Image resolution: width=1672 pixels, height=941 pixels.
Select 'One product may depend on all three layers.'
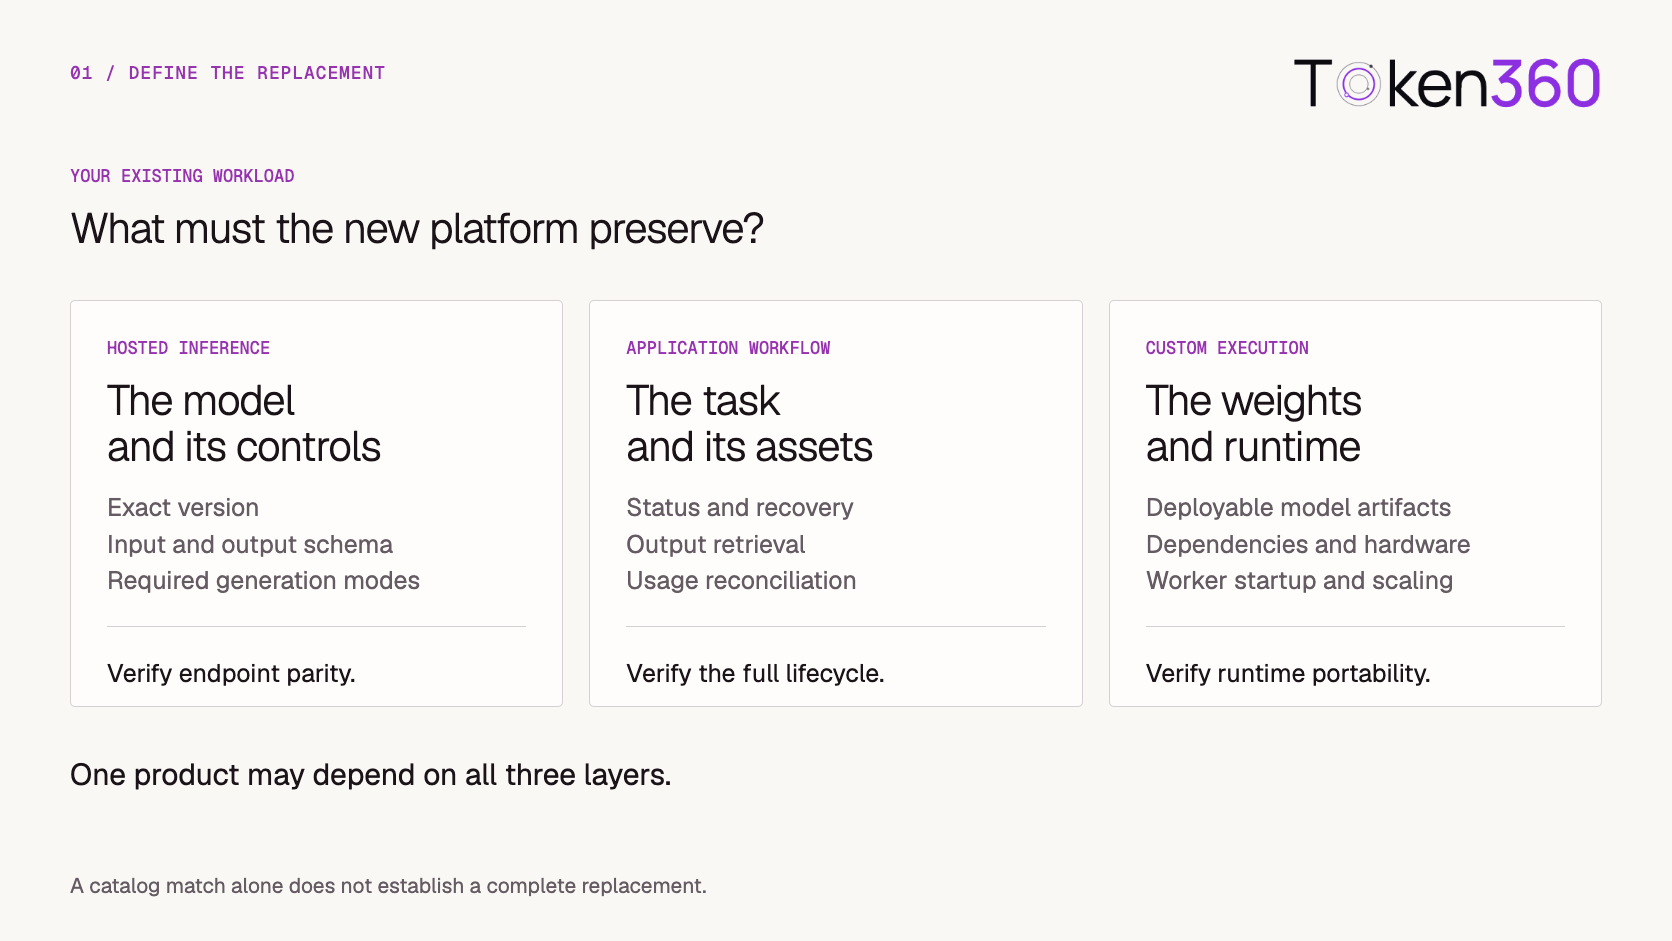point(371,775)
